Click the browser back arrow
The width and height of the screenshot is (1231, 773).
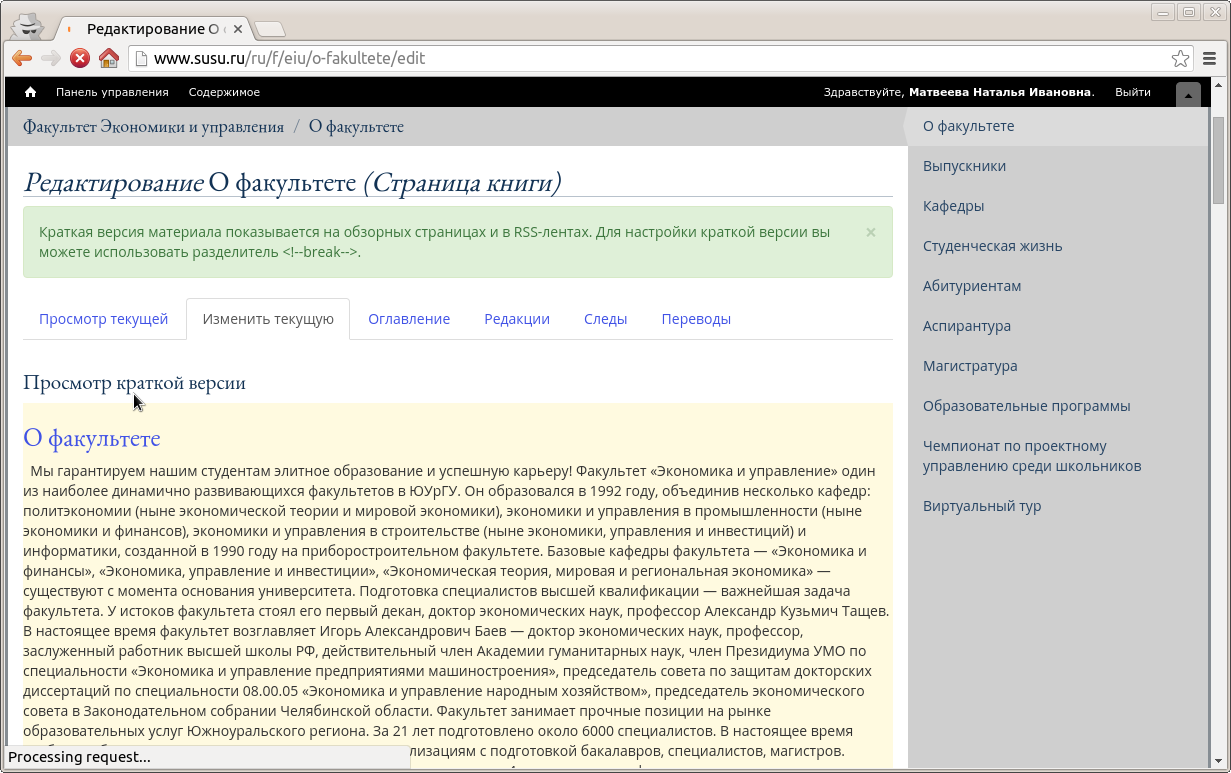click(22, 58)
